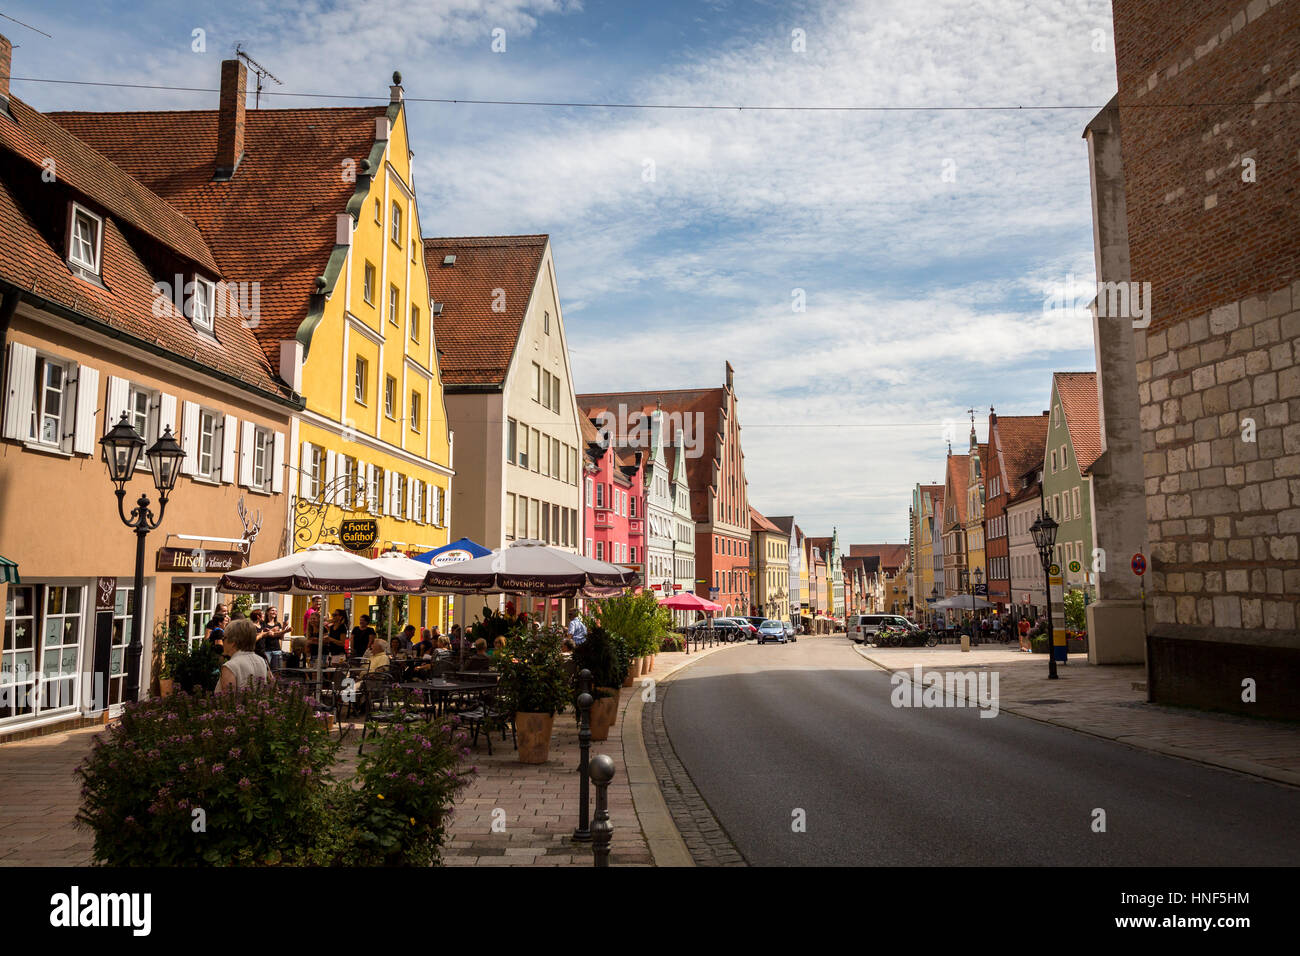This screenshot has width=1300, height=956.
Task: Click the 'Hotel Gasthof' hanging sign
Action: pos(359,533)
